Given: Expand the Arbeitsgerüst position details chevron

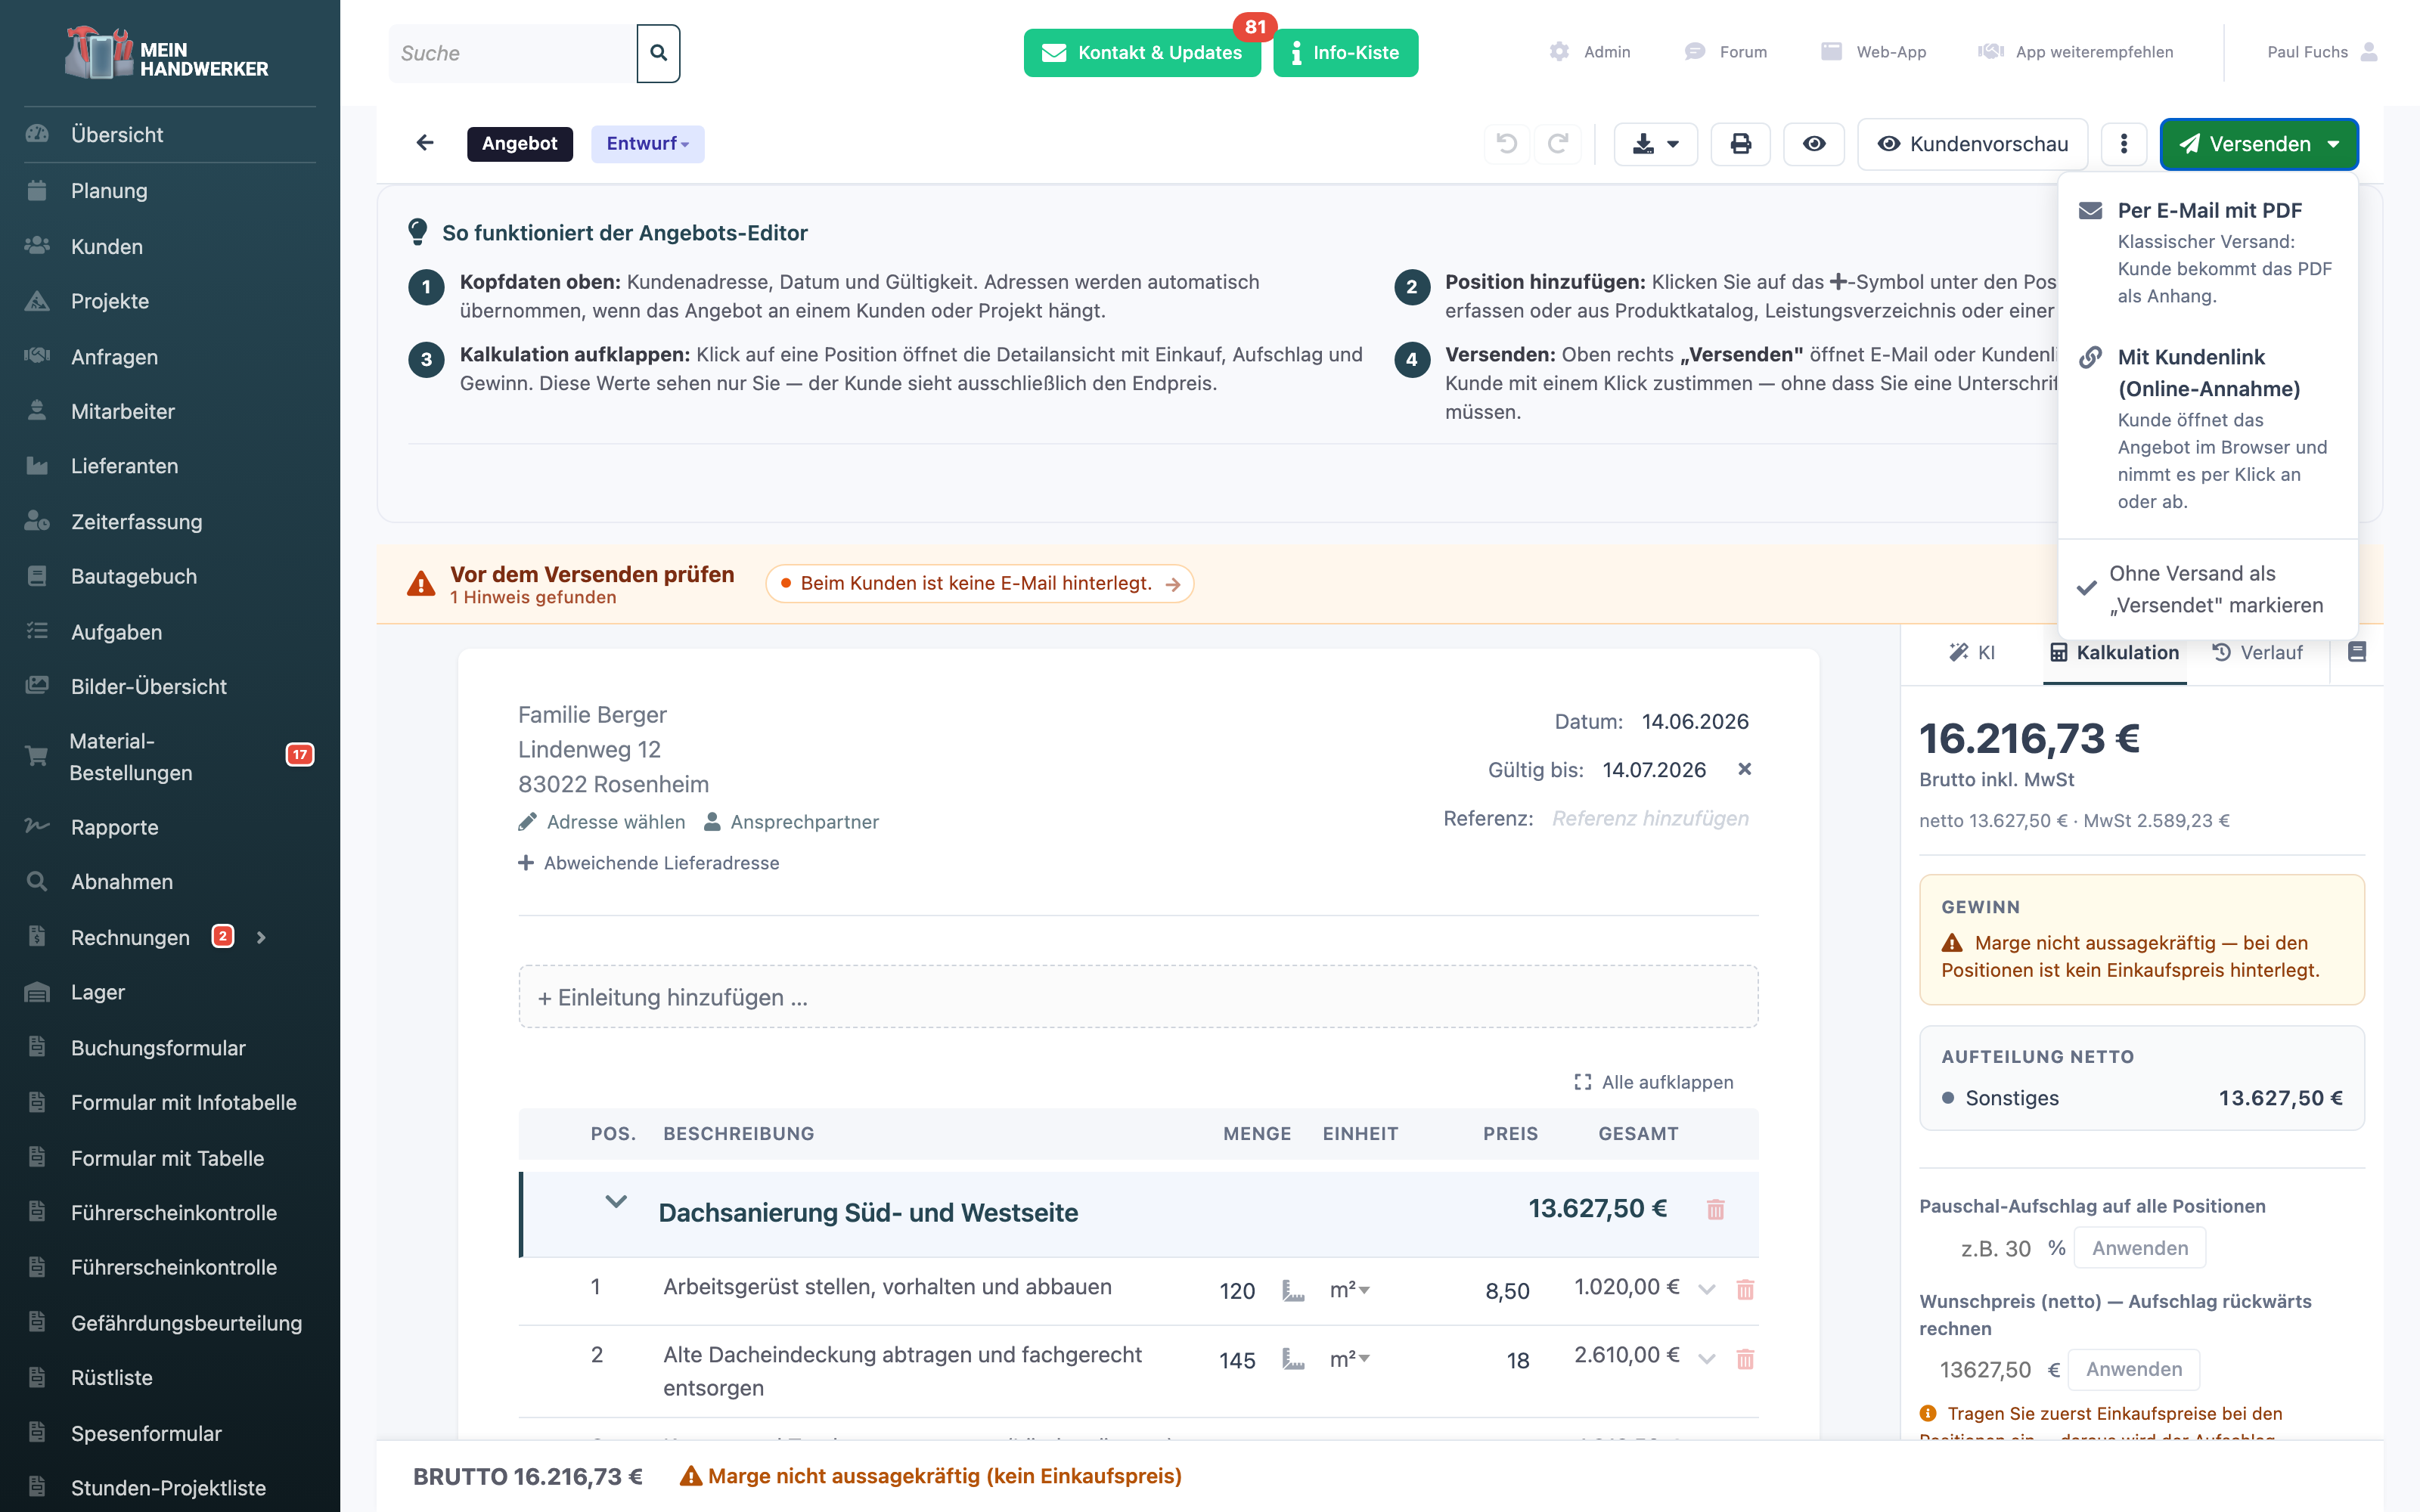Looking at the screenshot, I should 1707,1289.
